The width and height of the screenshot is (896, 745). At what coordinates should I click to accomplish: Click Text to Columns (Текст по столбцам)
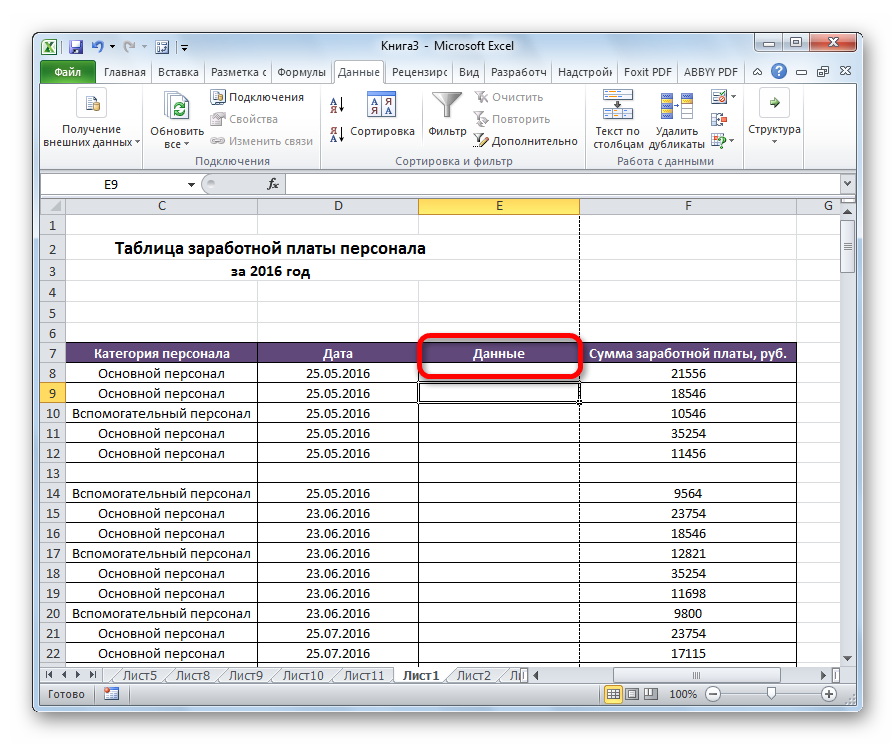tap(617, 118)
